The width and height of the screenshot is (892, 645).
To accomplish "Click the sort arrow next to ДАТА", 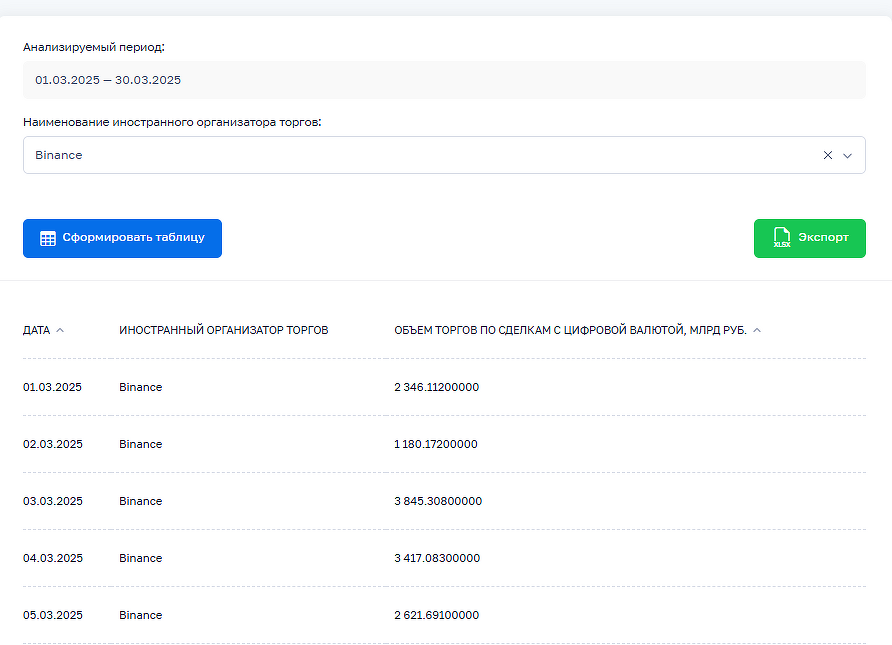I will (60, 330).
